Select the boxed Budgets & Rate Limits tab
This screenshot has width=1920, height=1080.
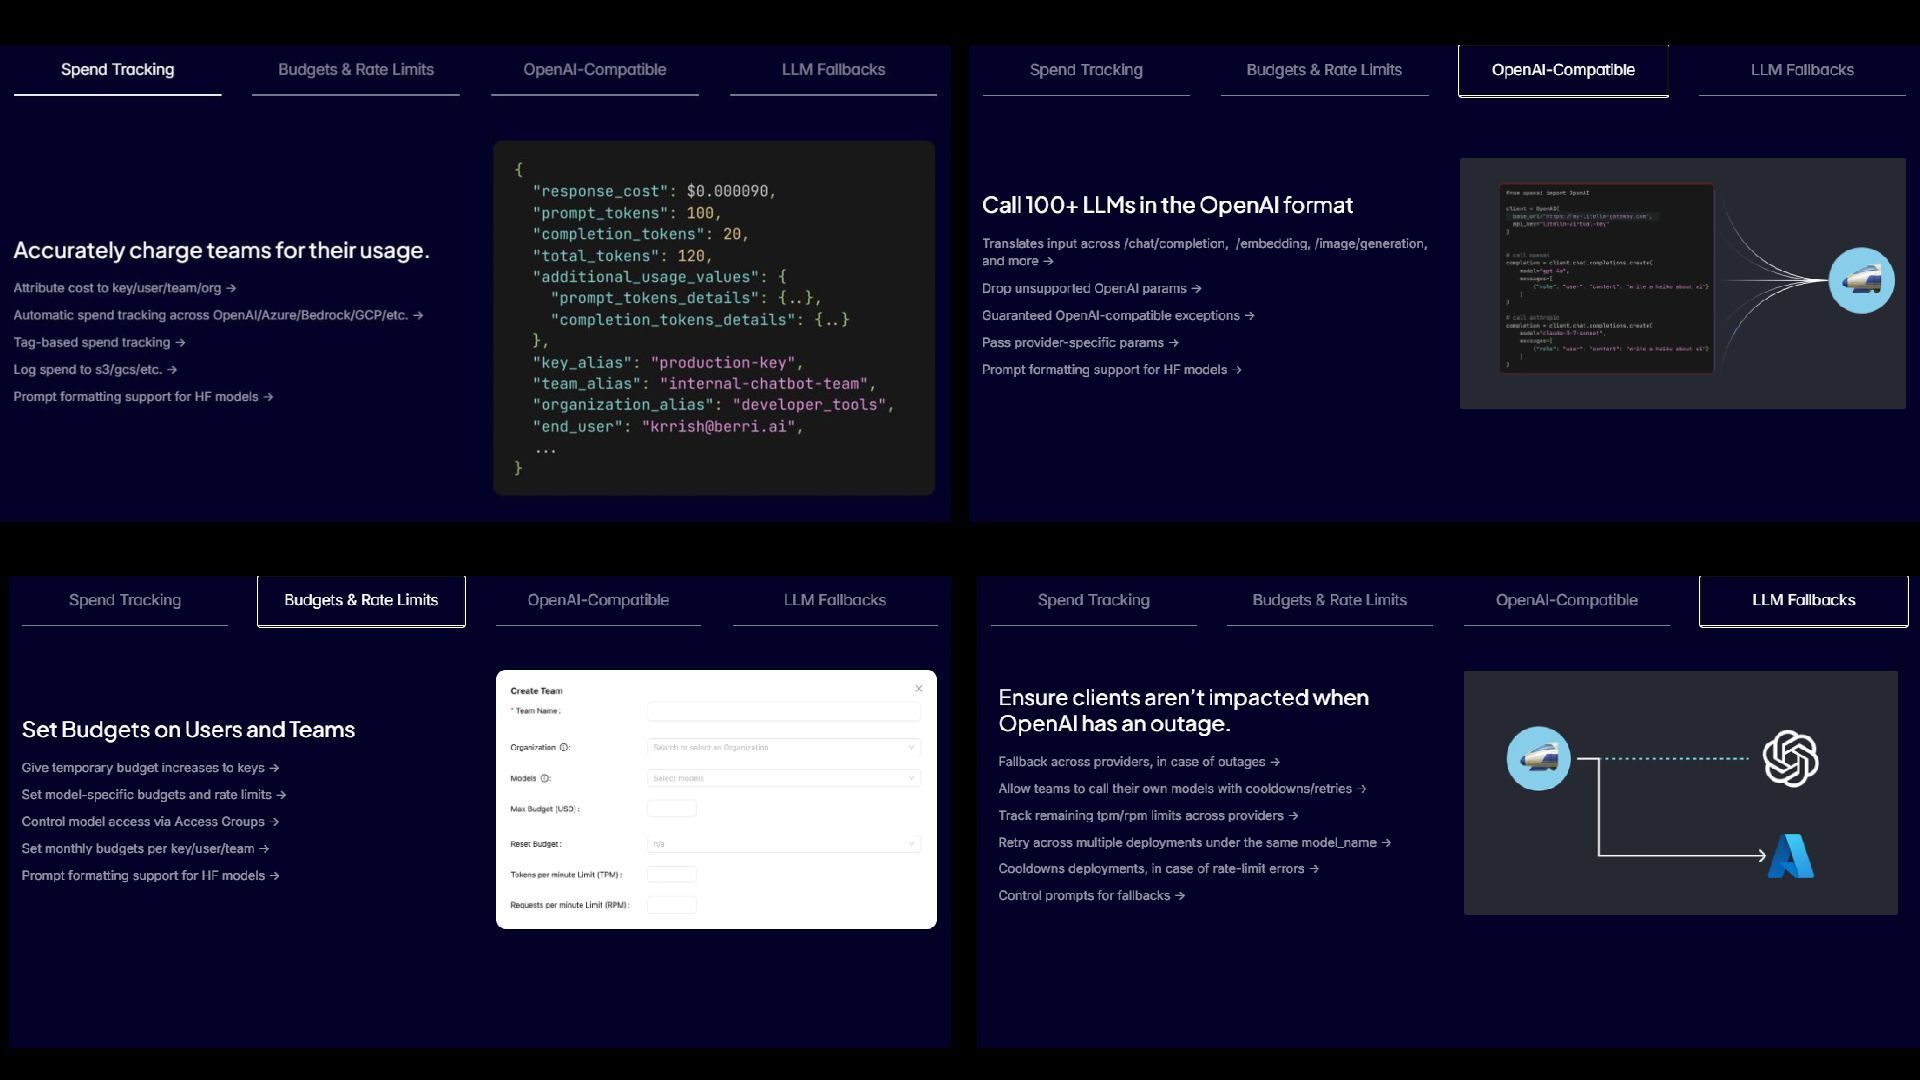tap(361, 600)
